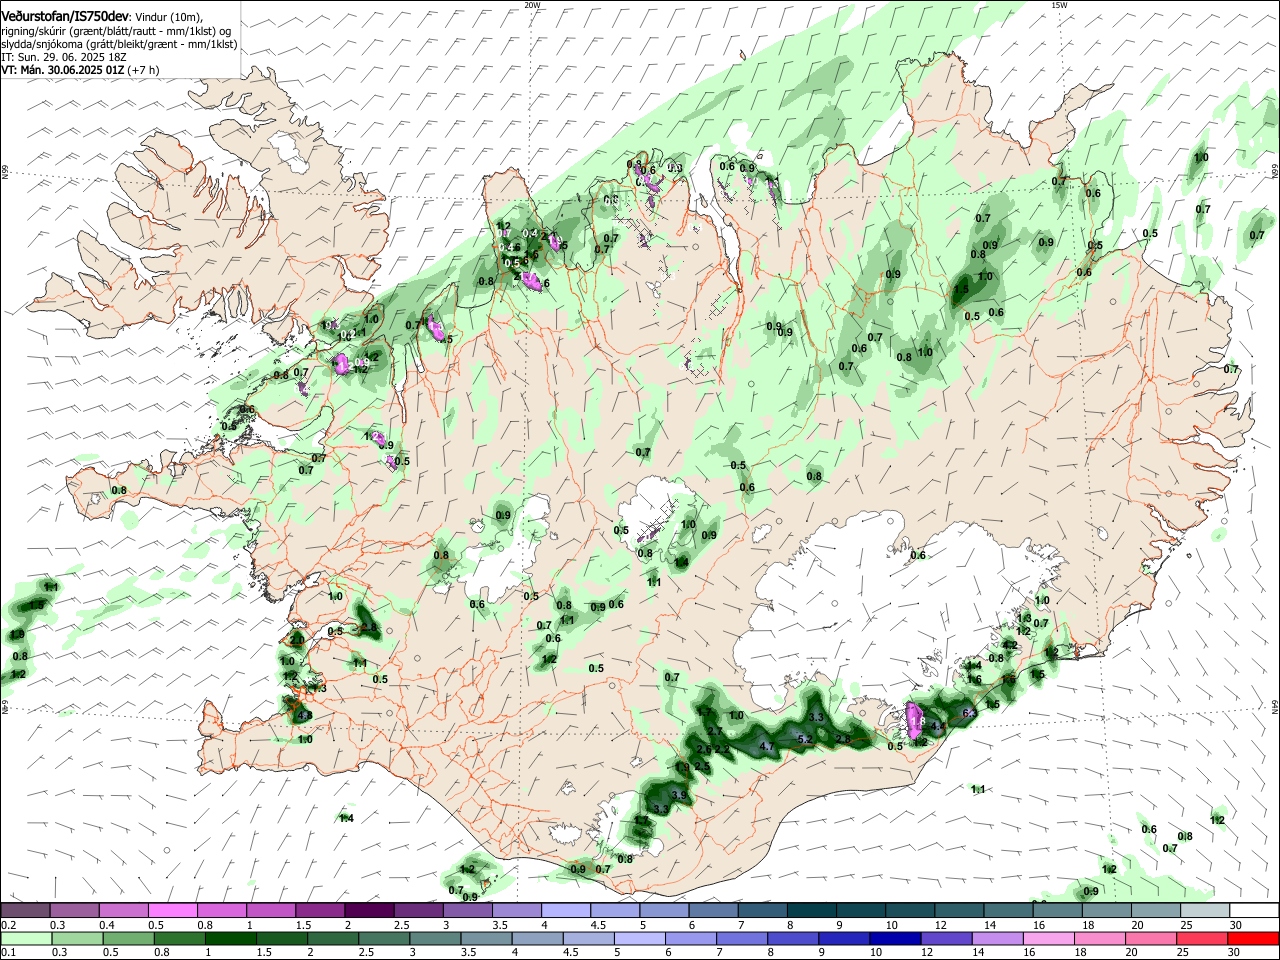Select the IT: Sun. 29. 06. 2025 18Z line
Image resolution: width=1280 pixels, height=960 pixels.
point(64,57)
